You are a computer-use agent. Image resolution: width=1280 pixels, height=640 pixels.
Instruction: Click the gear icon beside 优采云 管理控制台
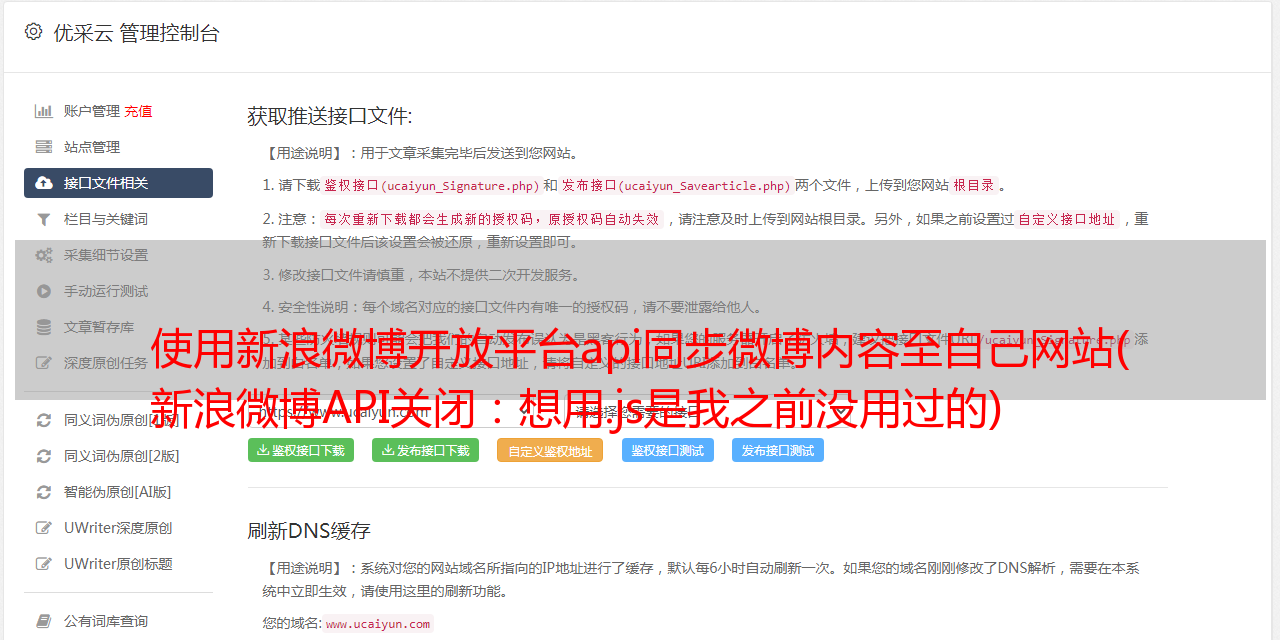(x=33, y=32)
